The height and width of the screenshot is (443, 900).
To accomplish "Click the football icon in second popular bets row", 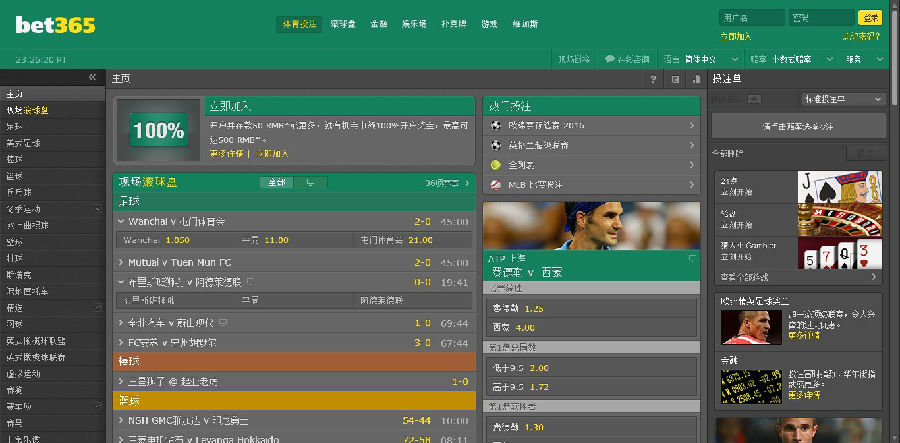I will 496,145.
